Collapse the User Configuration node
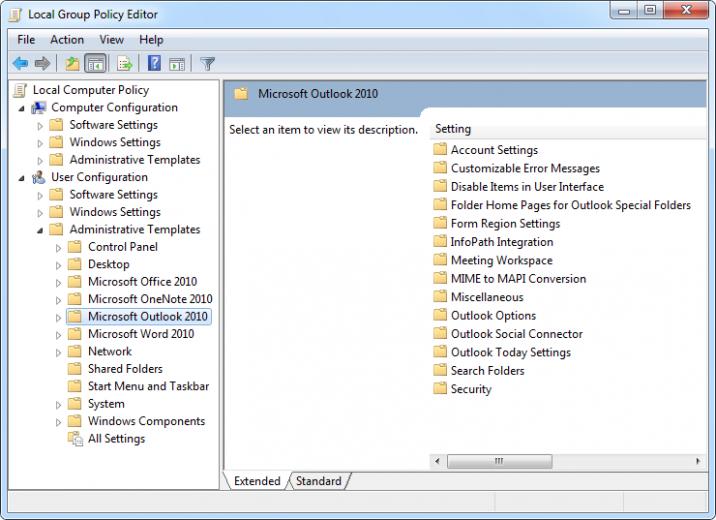This screenshot has height=520, width=716. click(x=21, y=179)
